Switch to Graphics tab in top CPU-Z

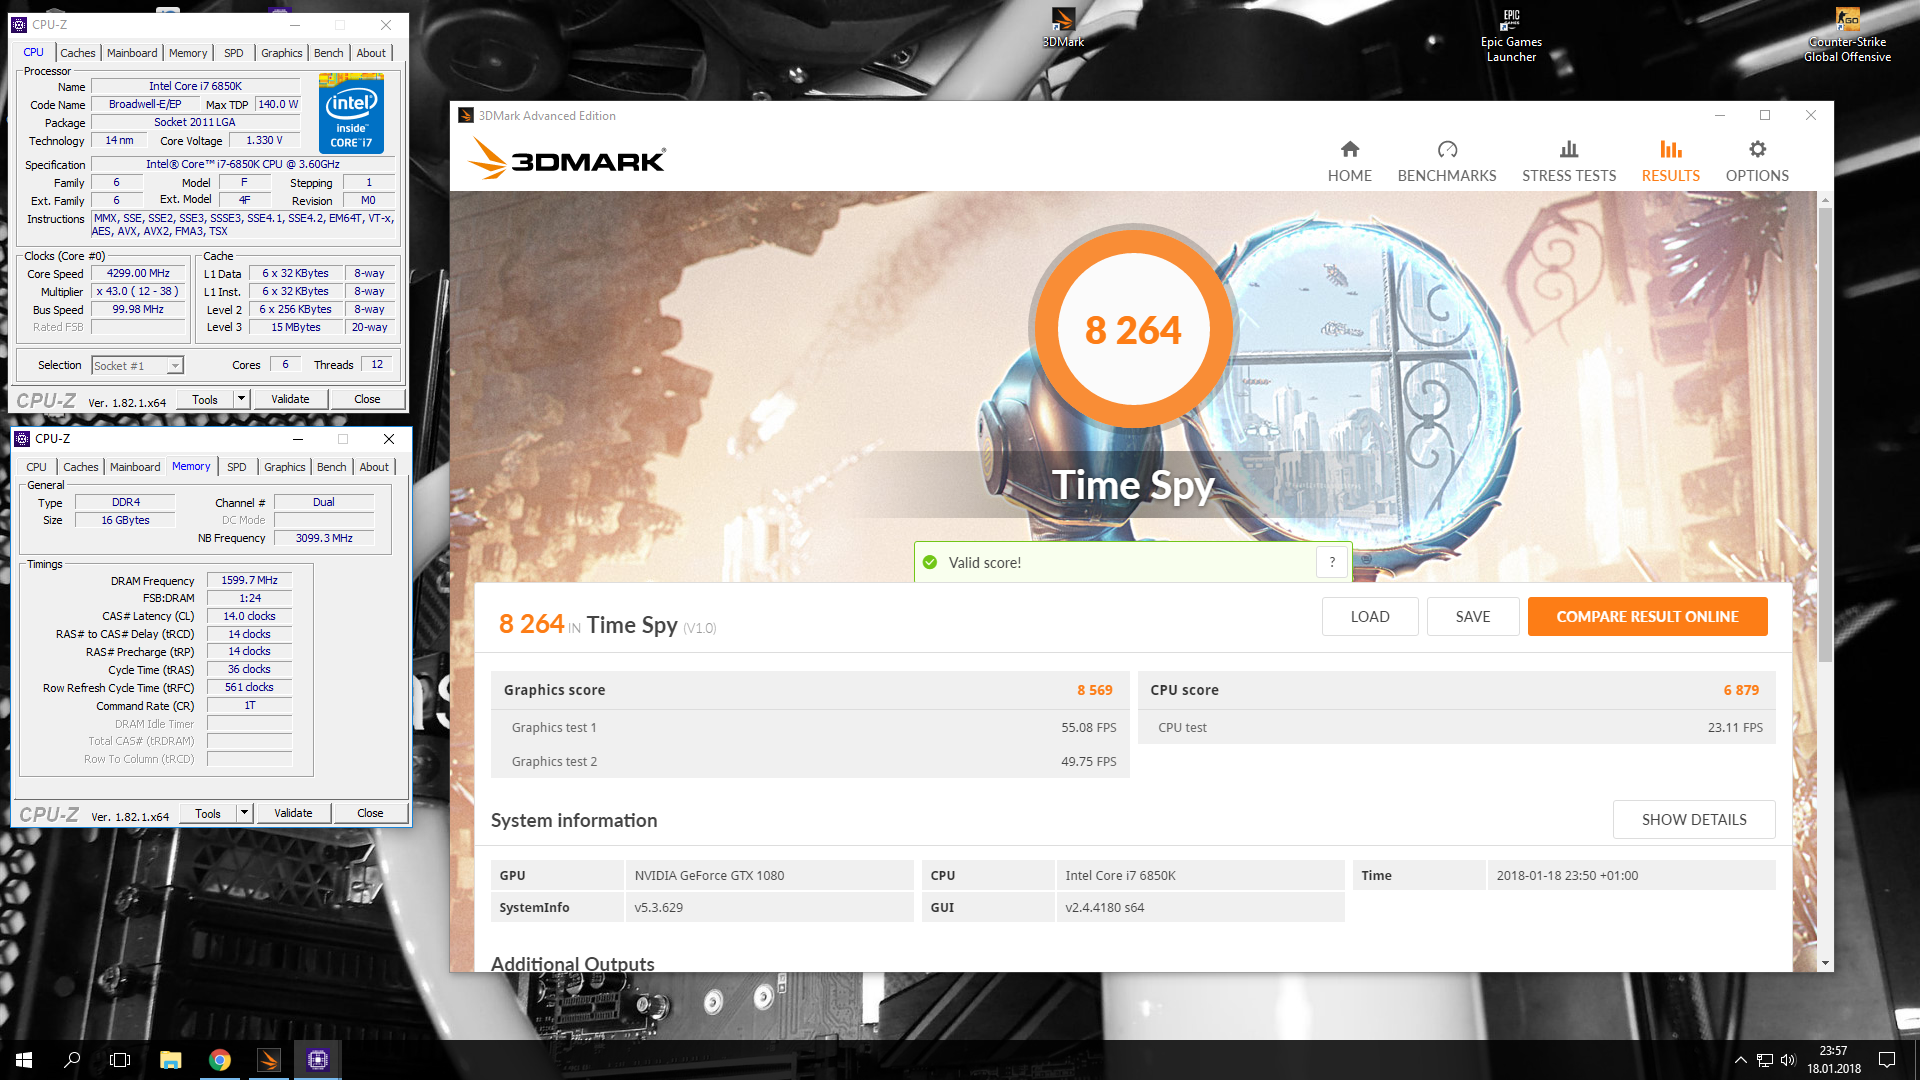[x=281, y=53]
